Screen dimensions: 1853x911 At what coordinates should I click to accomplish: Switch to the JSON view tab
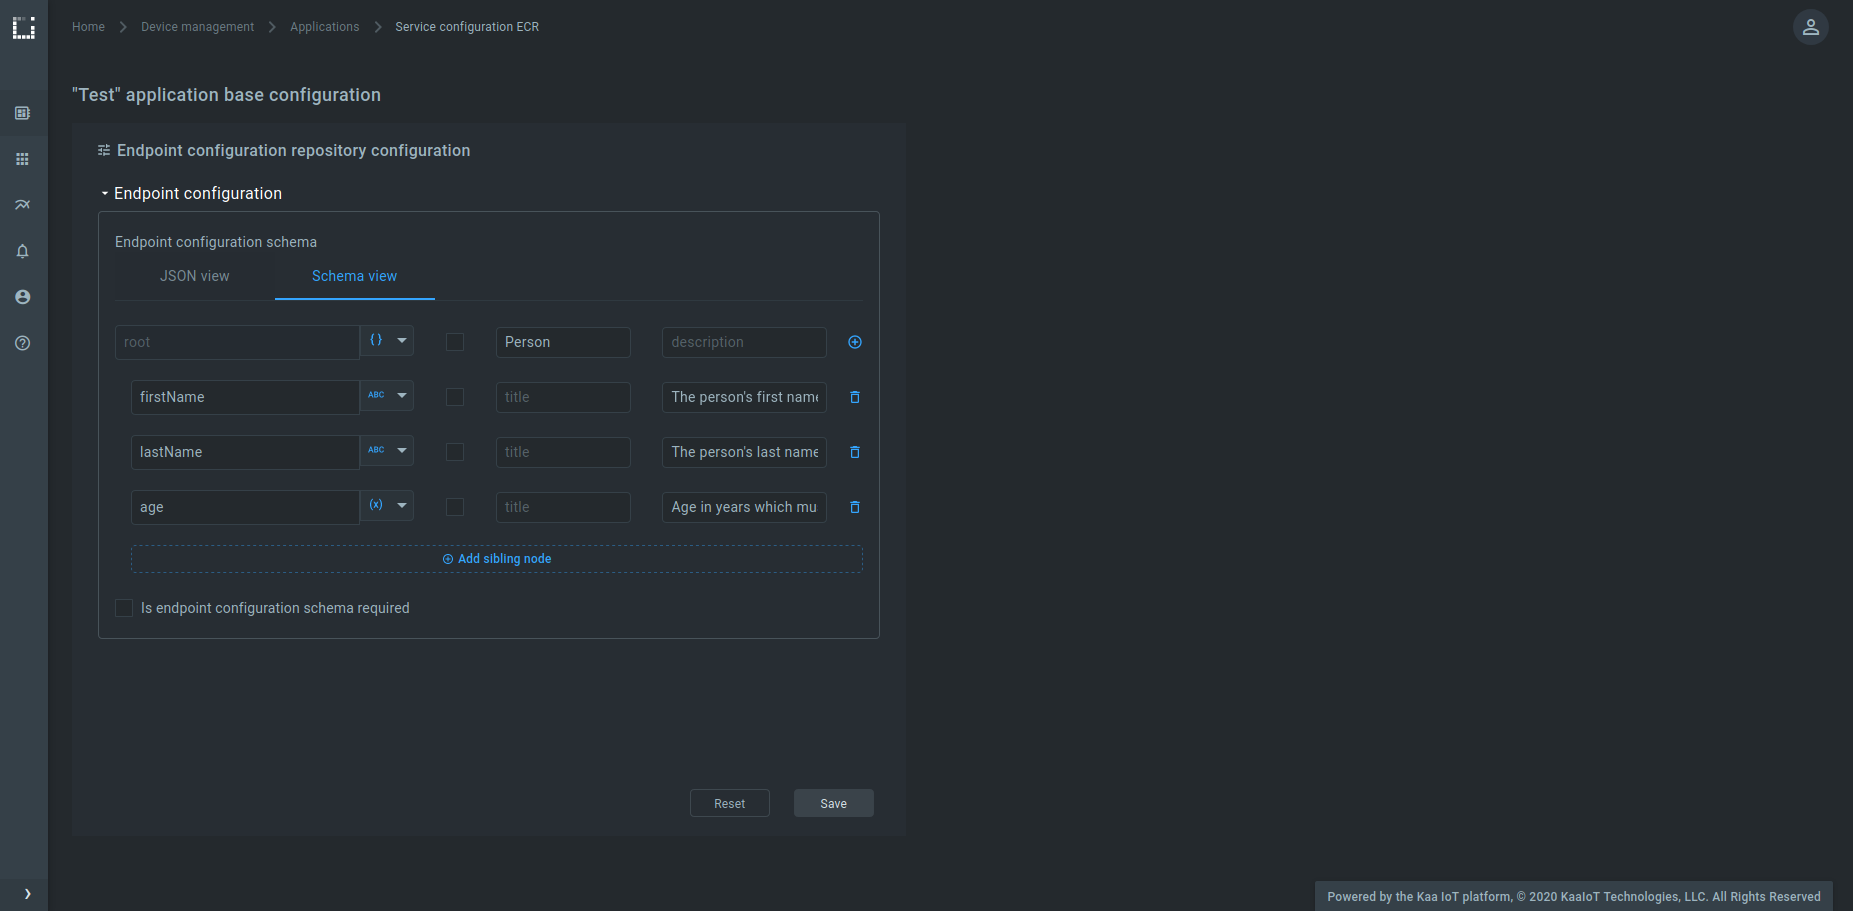click(x=194, y=276)
